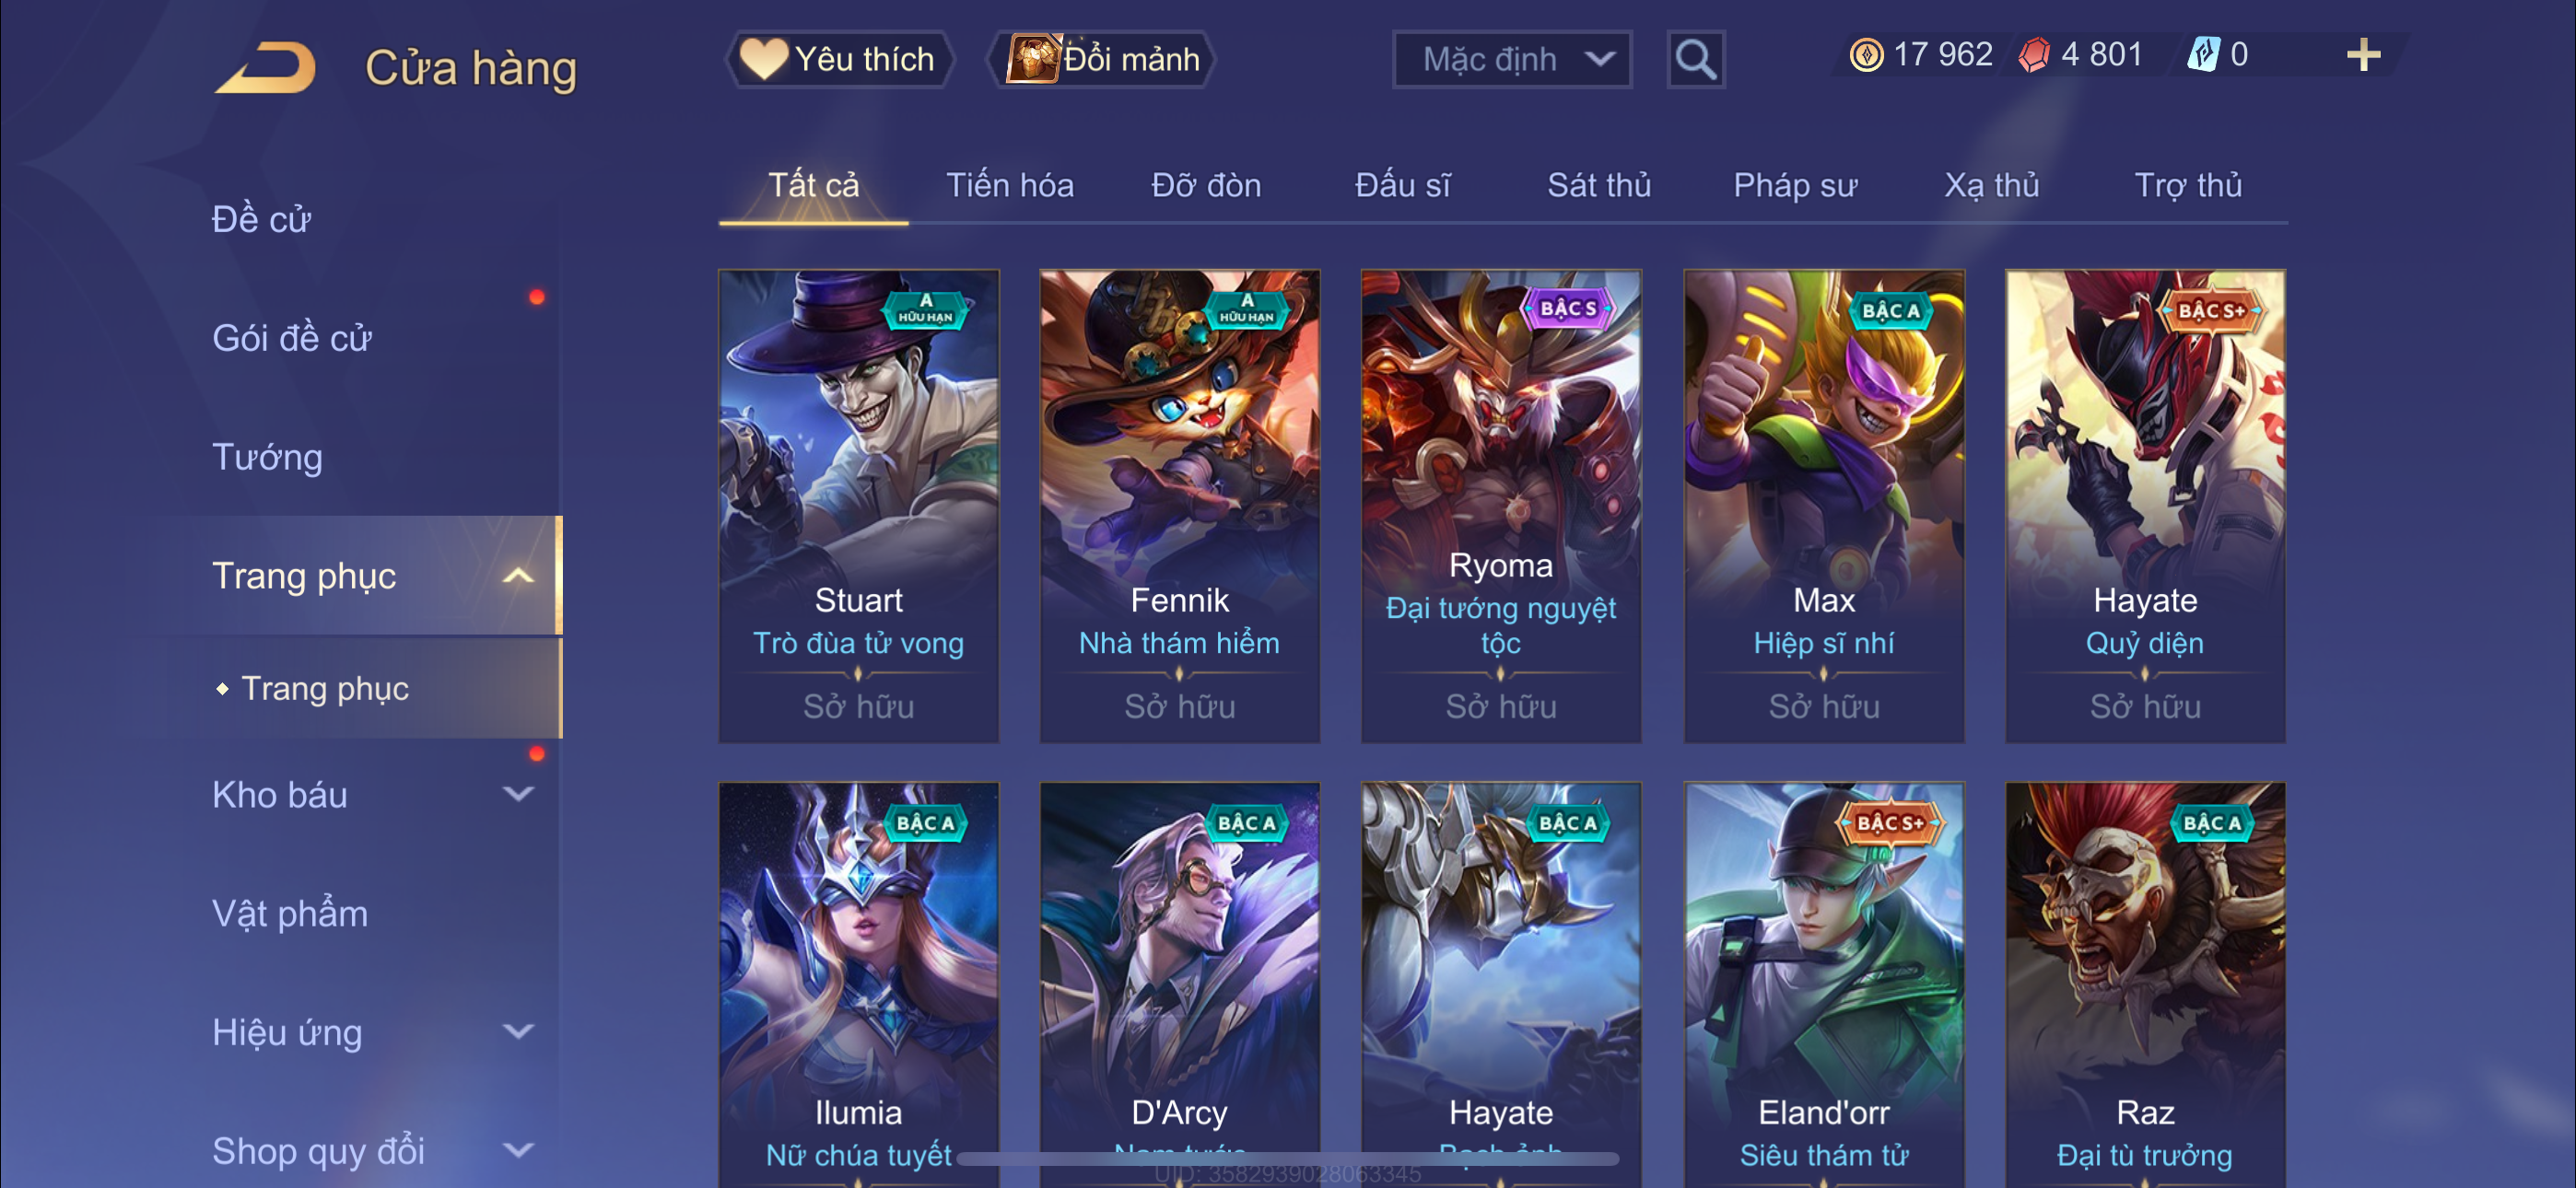Open the Gói đề cử menu item
The width and height of the screenshot is (2576, 1188).
(x=292, y=339)
